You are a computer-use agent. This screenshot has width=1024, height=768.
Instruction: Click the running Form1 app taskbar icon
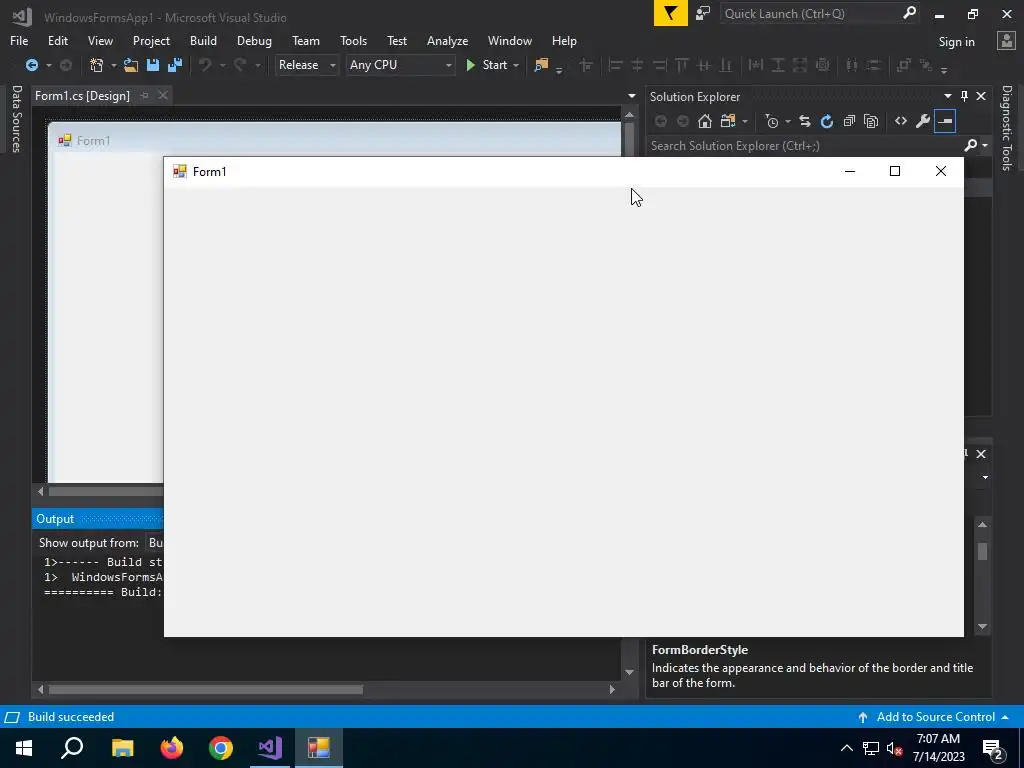click(319, 748)
